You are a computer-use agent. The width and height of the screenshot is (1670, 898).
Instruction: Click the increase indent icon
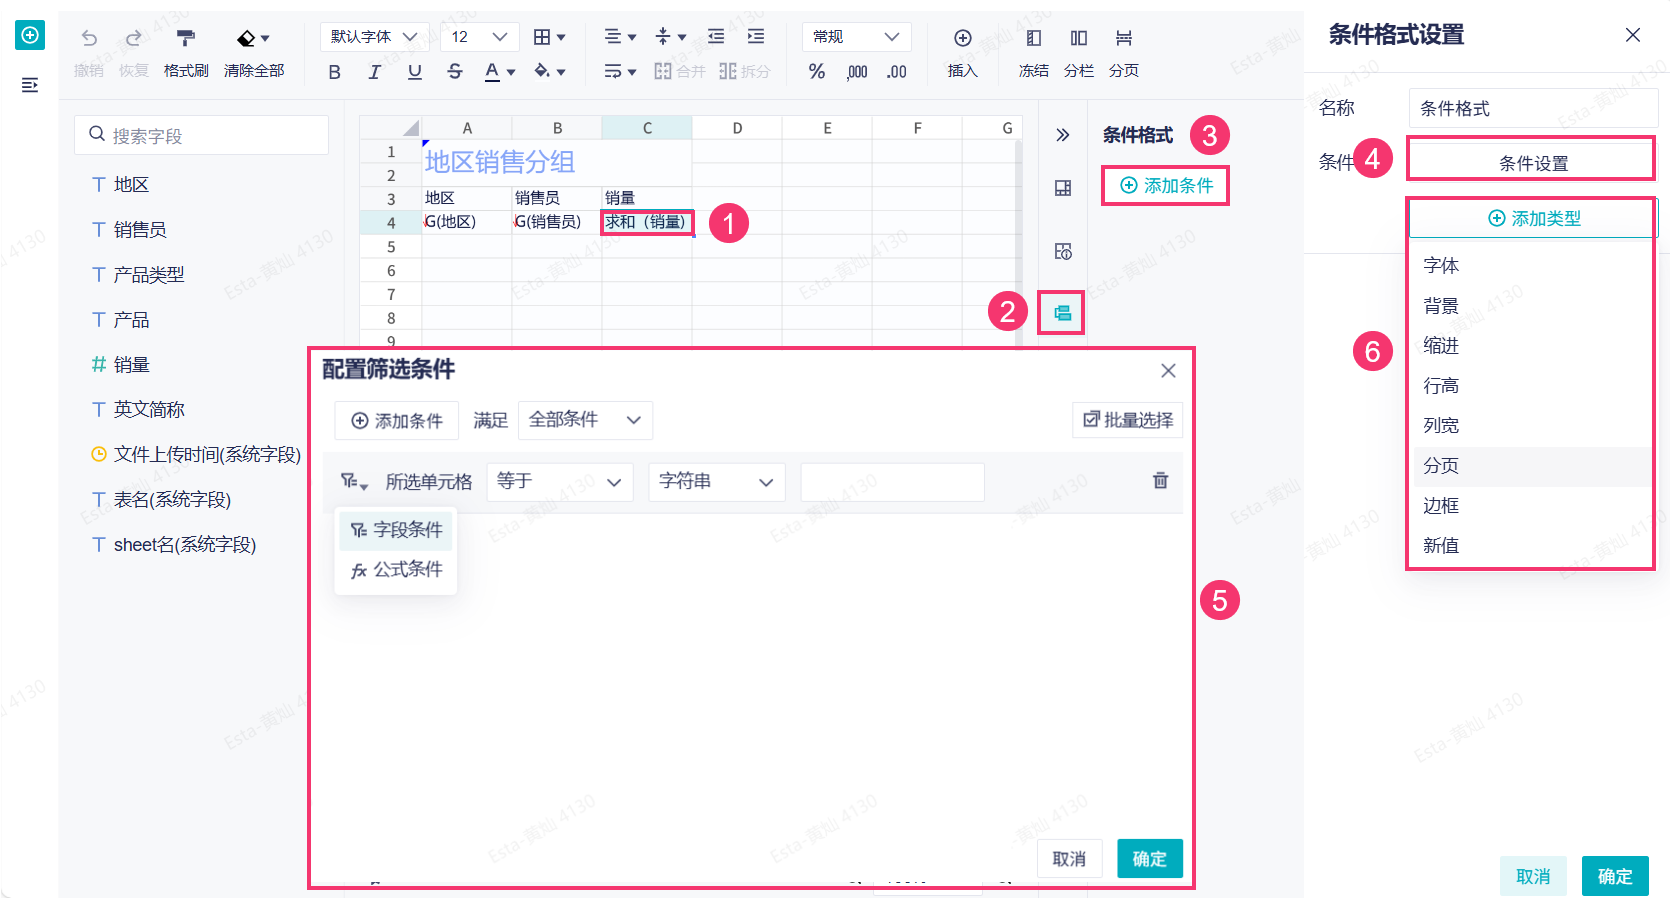point(756,37)
